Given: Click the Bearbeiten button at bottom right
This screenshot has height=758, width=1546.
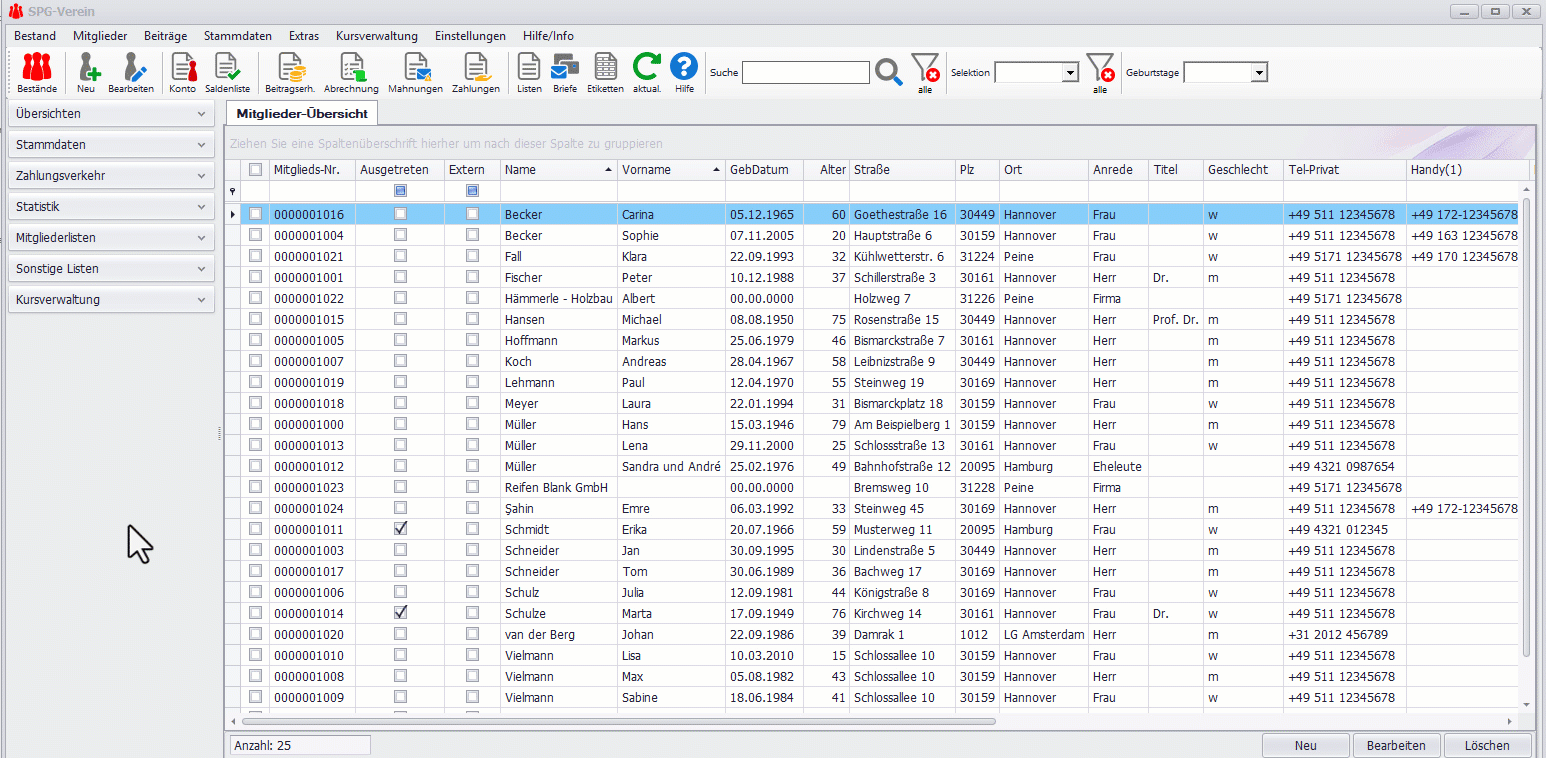Looking at the screenshot, I should click(x=1396, y=745).
